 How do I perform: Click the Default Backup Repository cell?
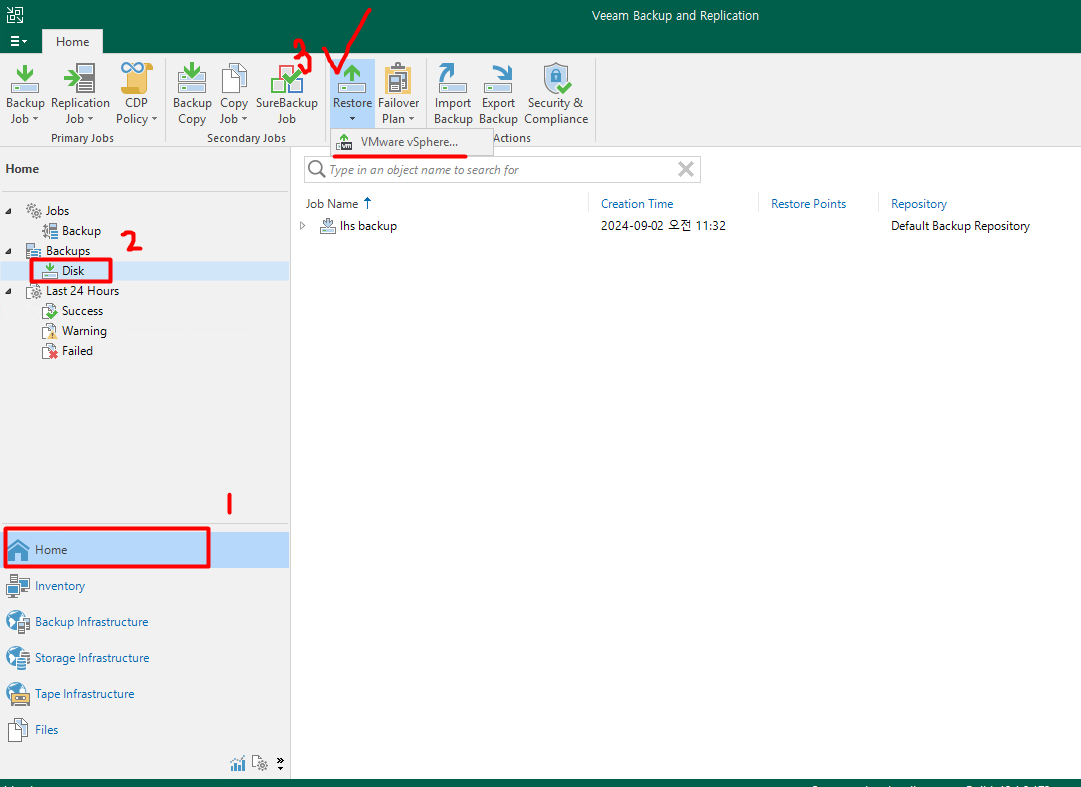(x=960, y=225)
